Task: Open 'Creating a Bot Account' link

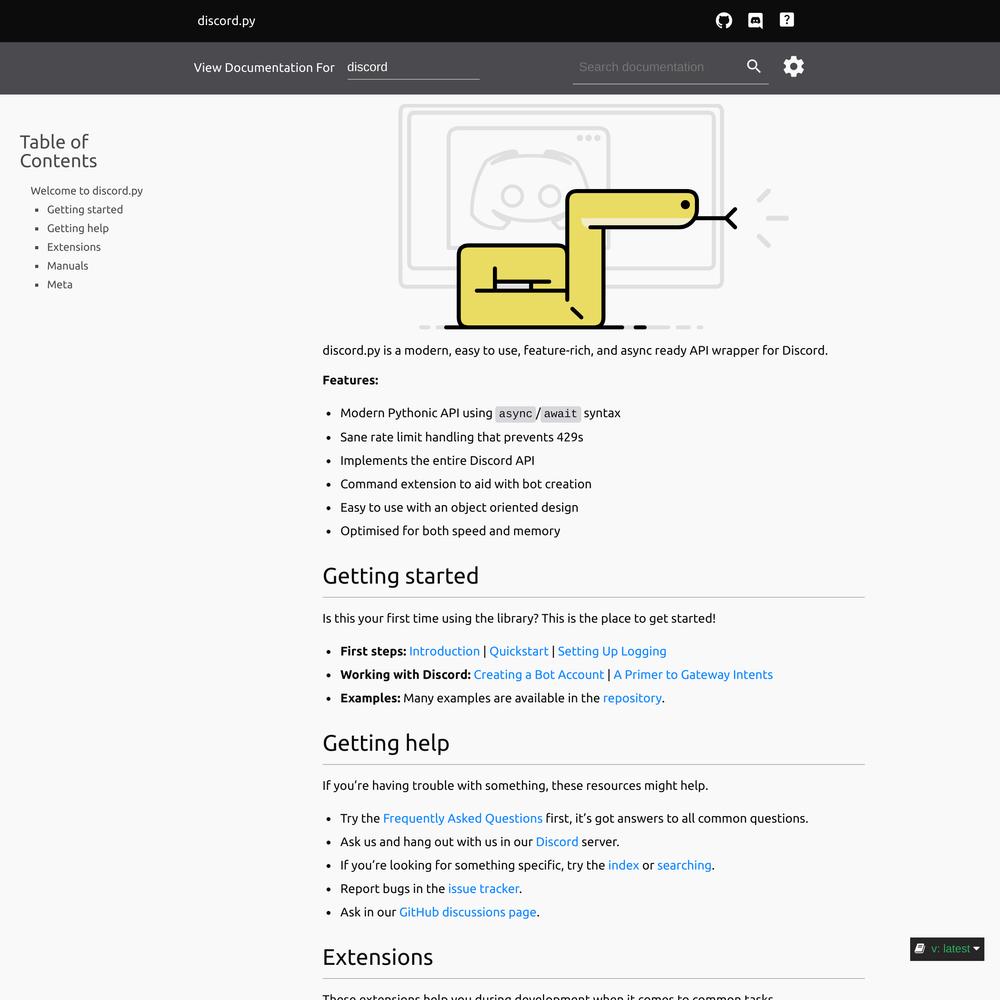Action: (x=538, y=675)
